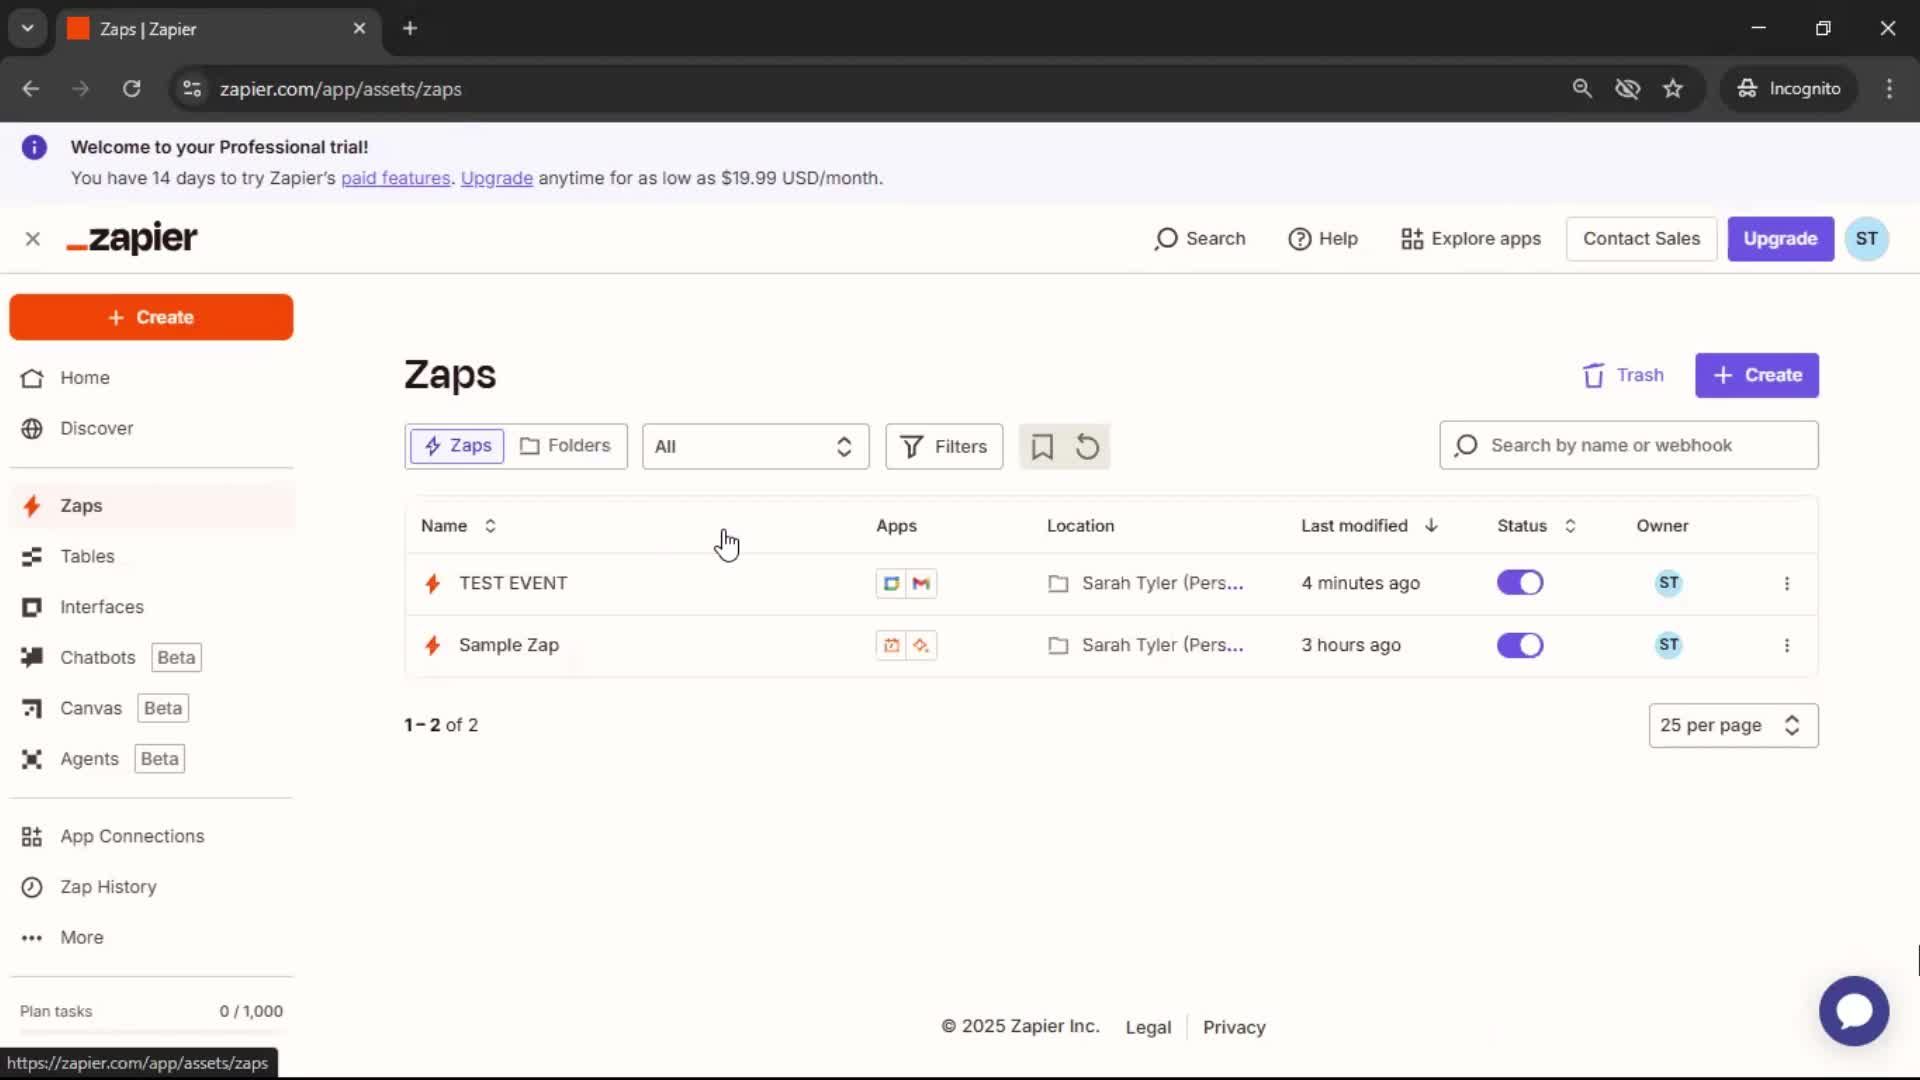Toggle off the Sample Zap status

(x=1520, y=645)
